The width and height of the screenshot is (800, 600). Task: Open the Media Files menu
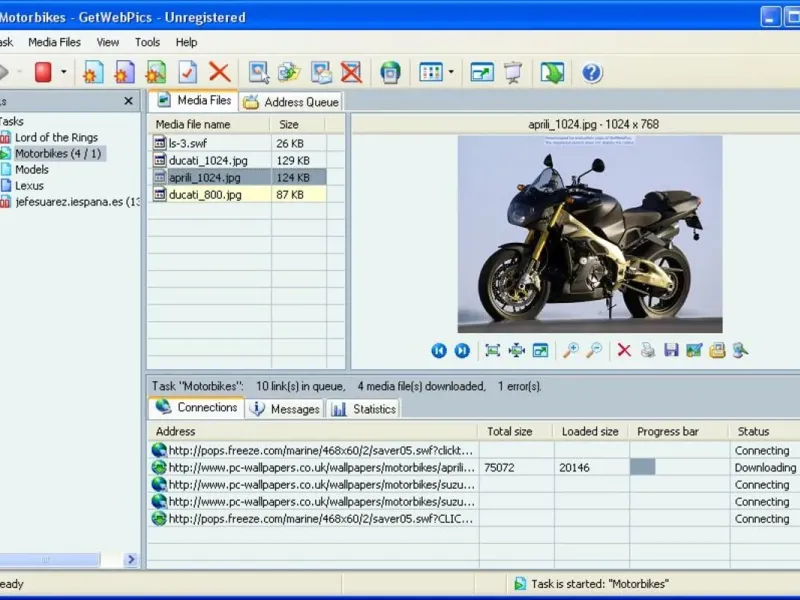click(x=54, y=42)
